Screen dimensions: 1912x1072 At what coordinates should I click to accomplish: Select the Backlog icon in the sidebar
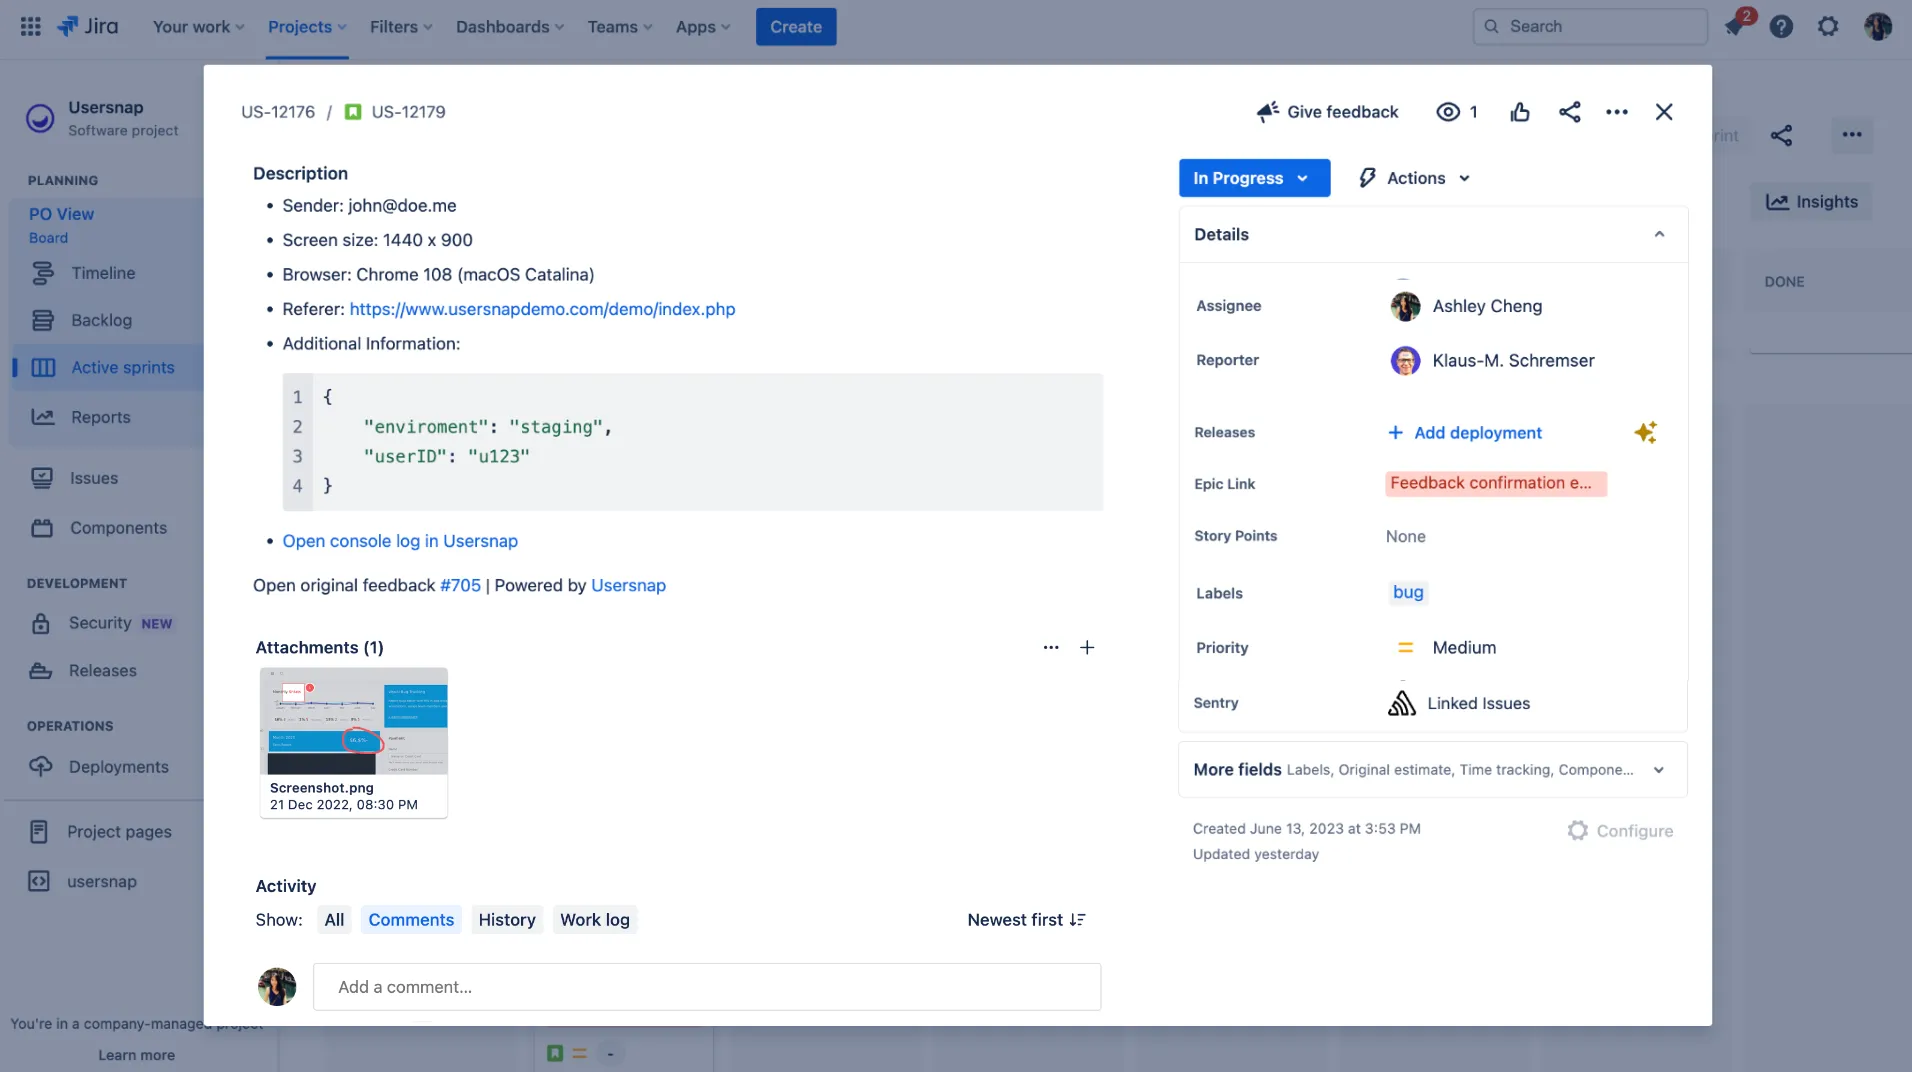[x=41, y=320]
